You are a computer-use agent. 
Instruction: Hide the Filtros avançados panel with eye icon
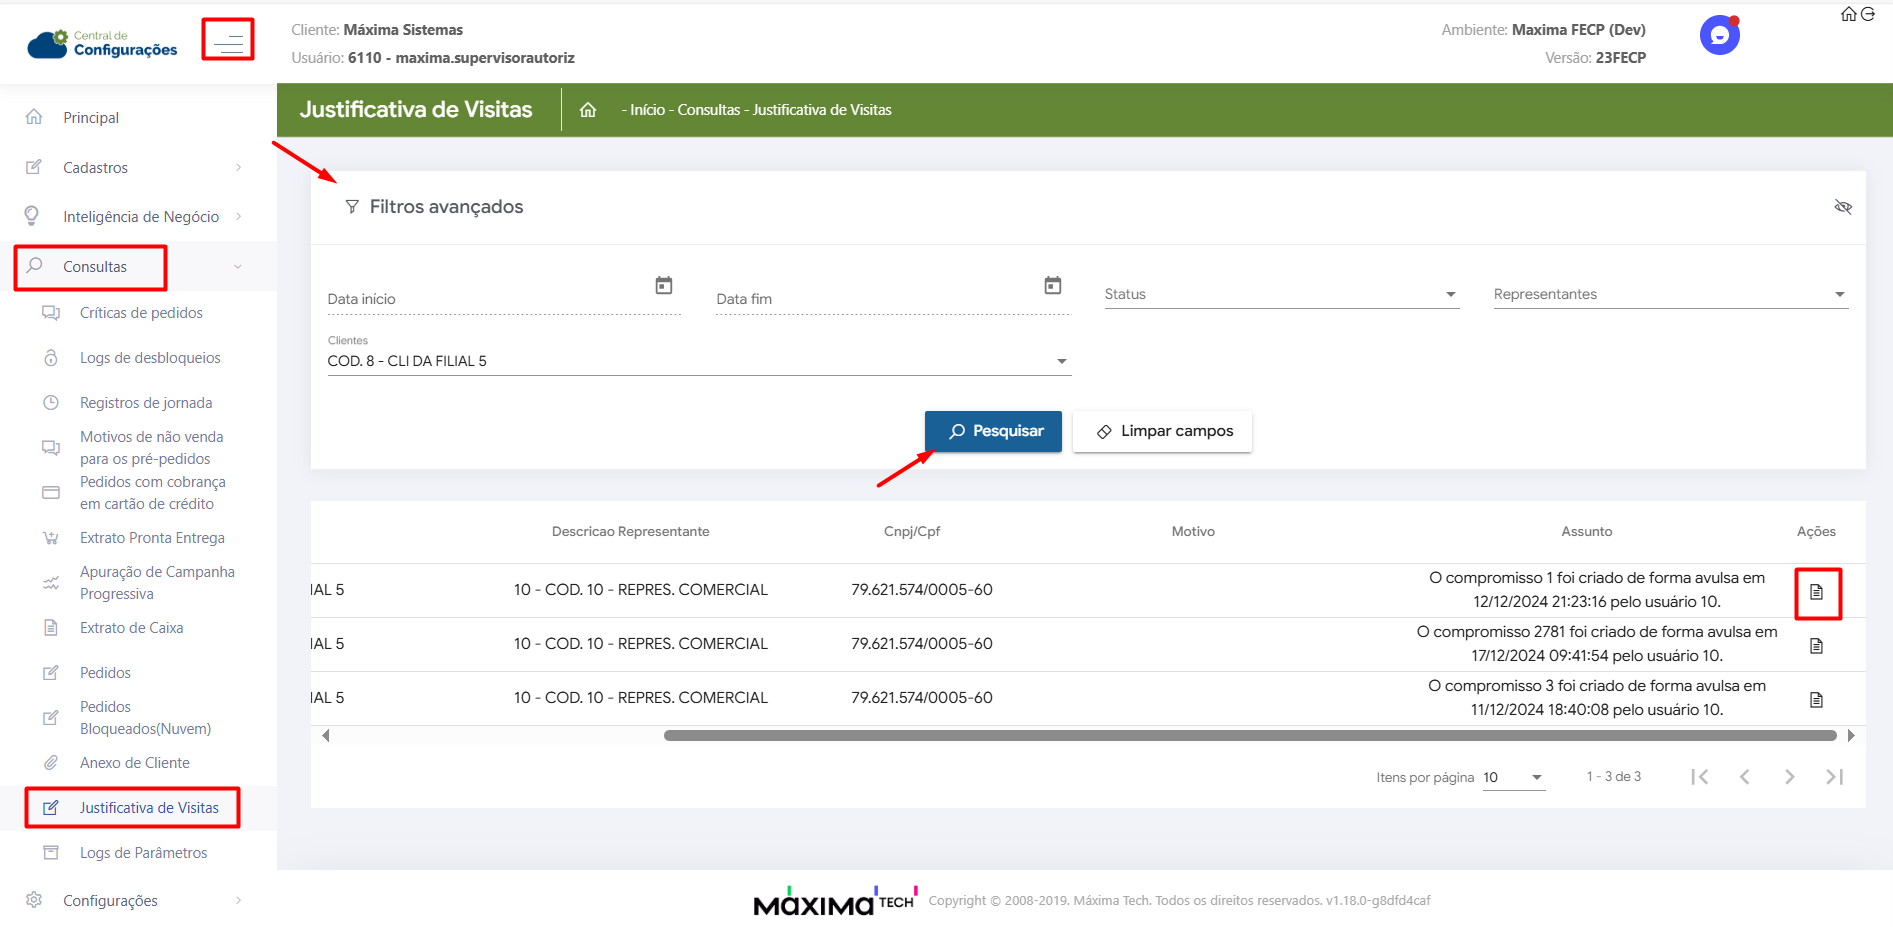click(x=1842, y=207)
